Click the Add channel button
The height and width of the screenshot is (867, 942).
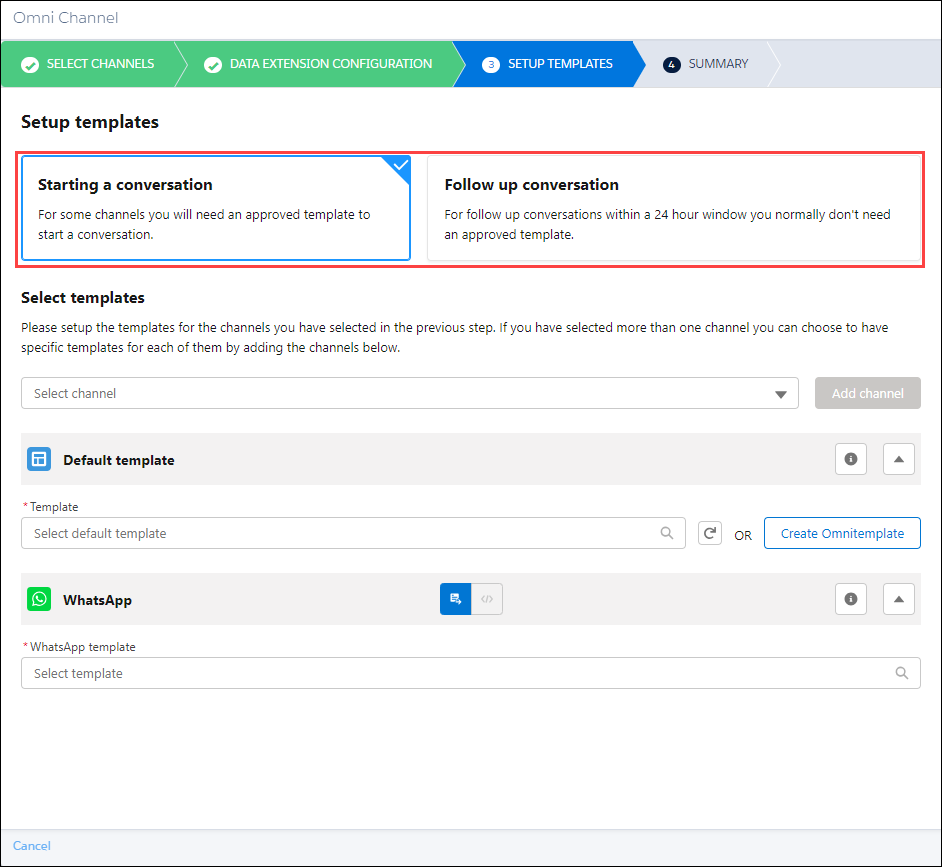click(867, 393)
